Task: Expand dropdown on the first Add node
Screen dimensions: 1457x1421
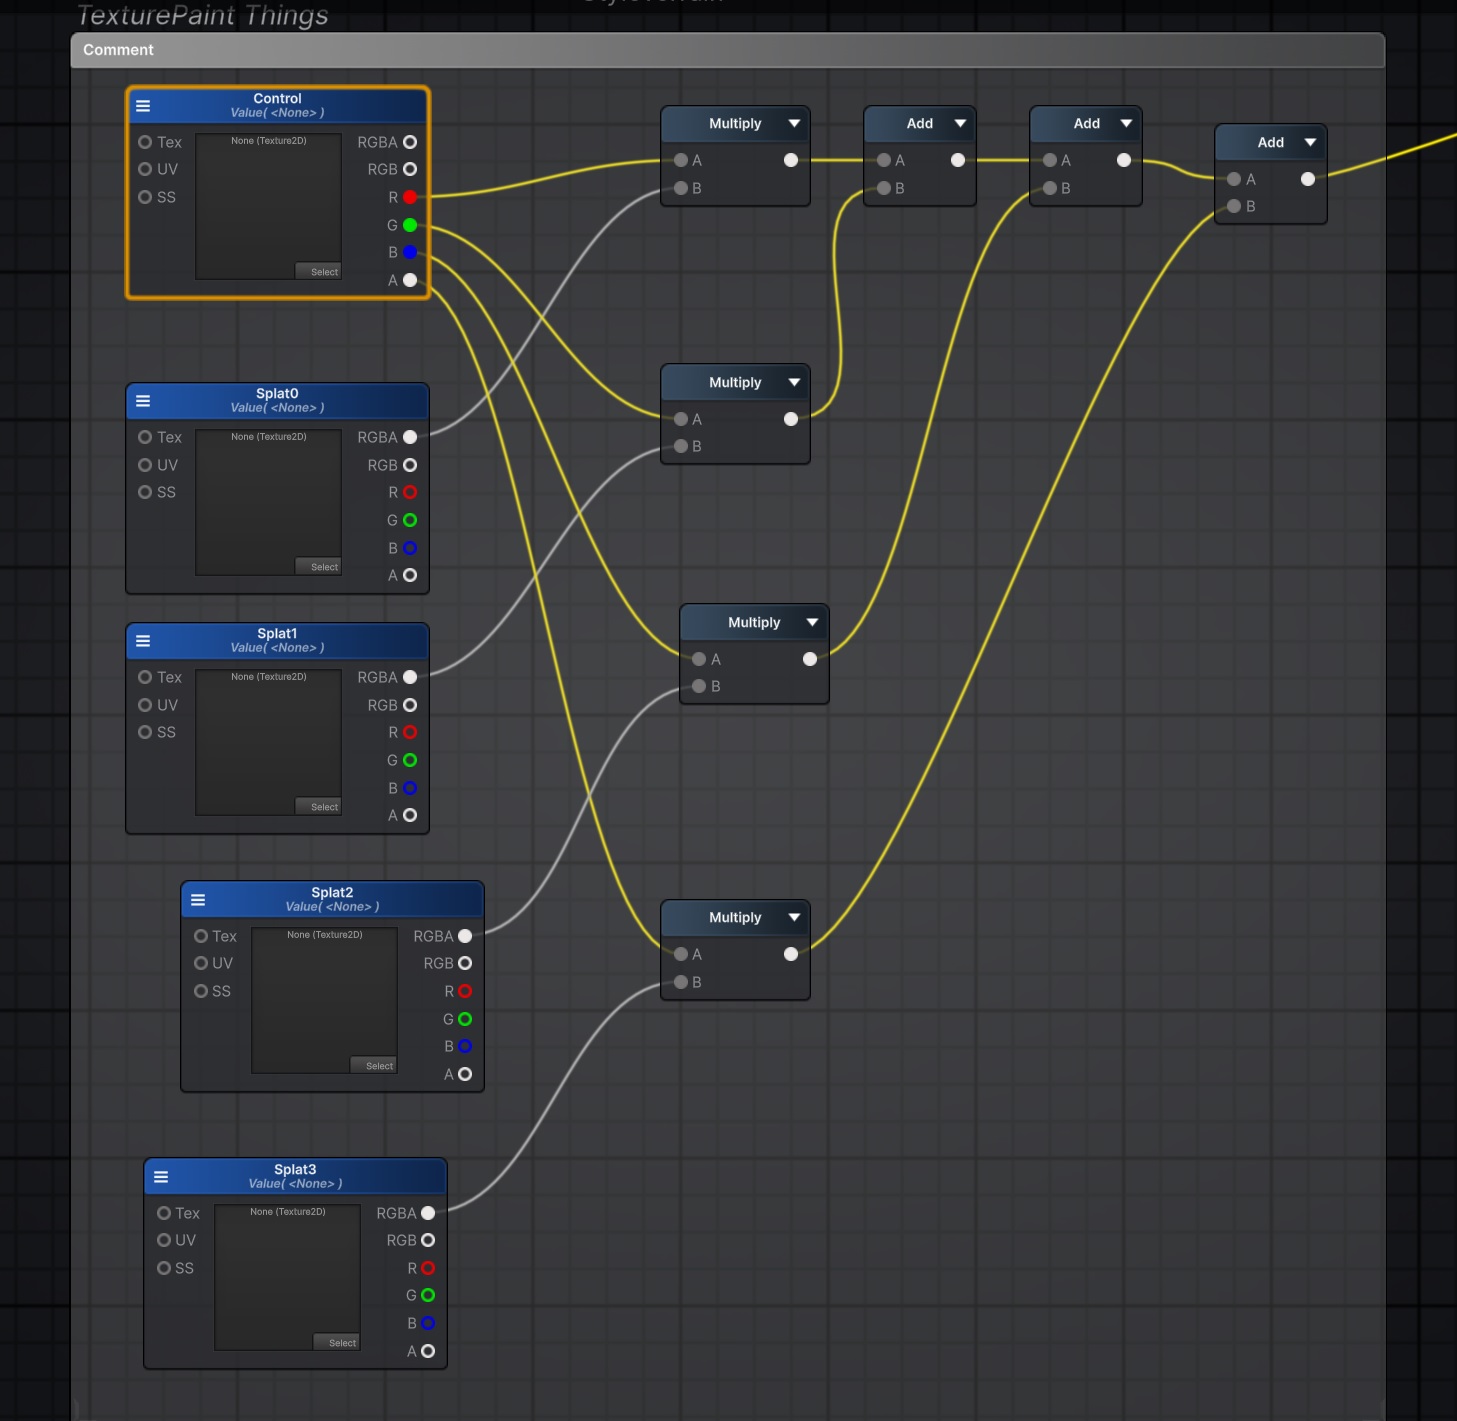Action: (960, 124)
